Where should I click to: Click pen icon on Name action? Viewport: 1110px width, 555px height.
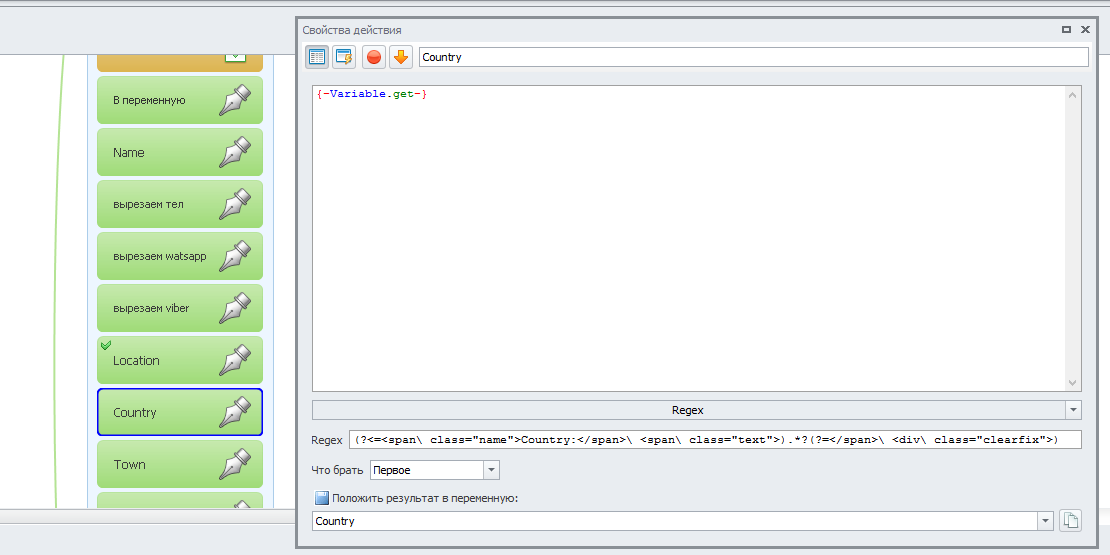click(235, 152)
